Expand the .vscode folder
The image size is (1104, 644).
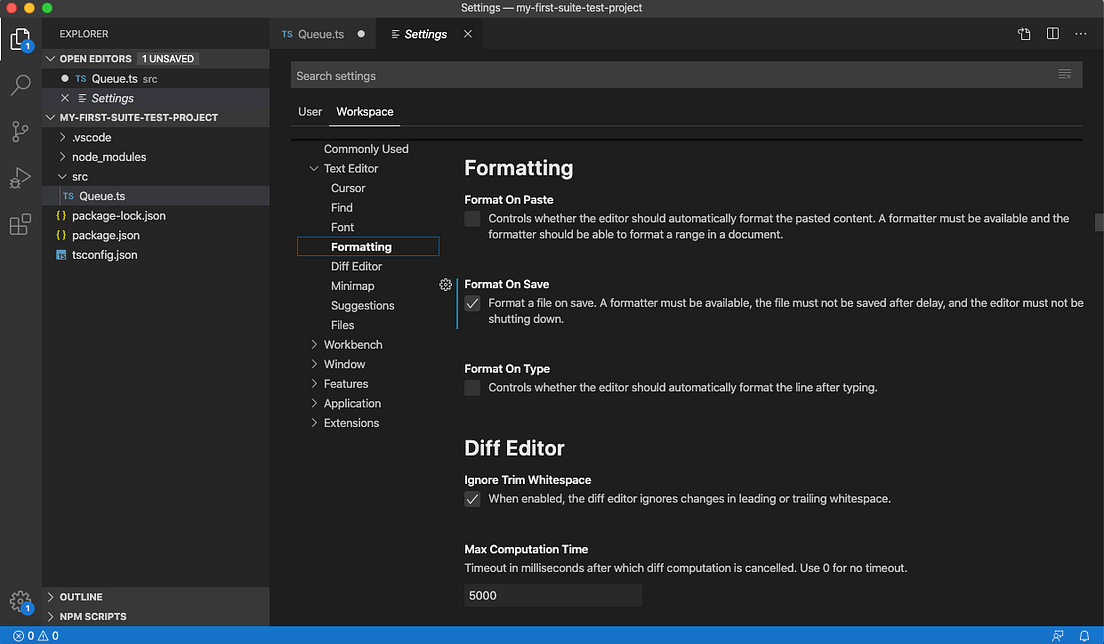(63, 137)
